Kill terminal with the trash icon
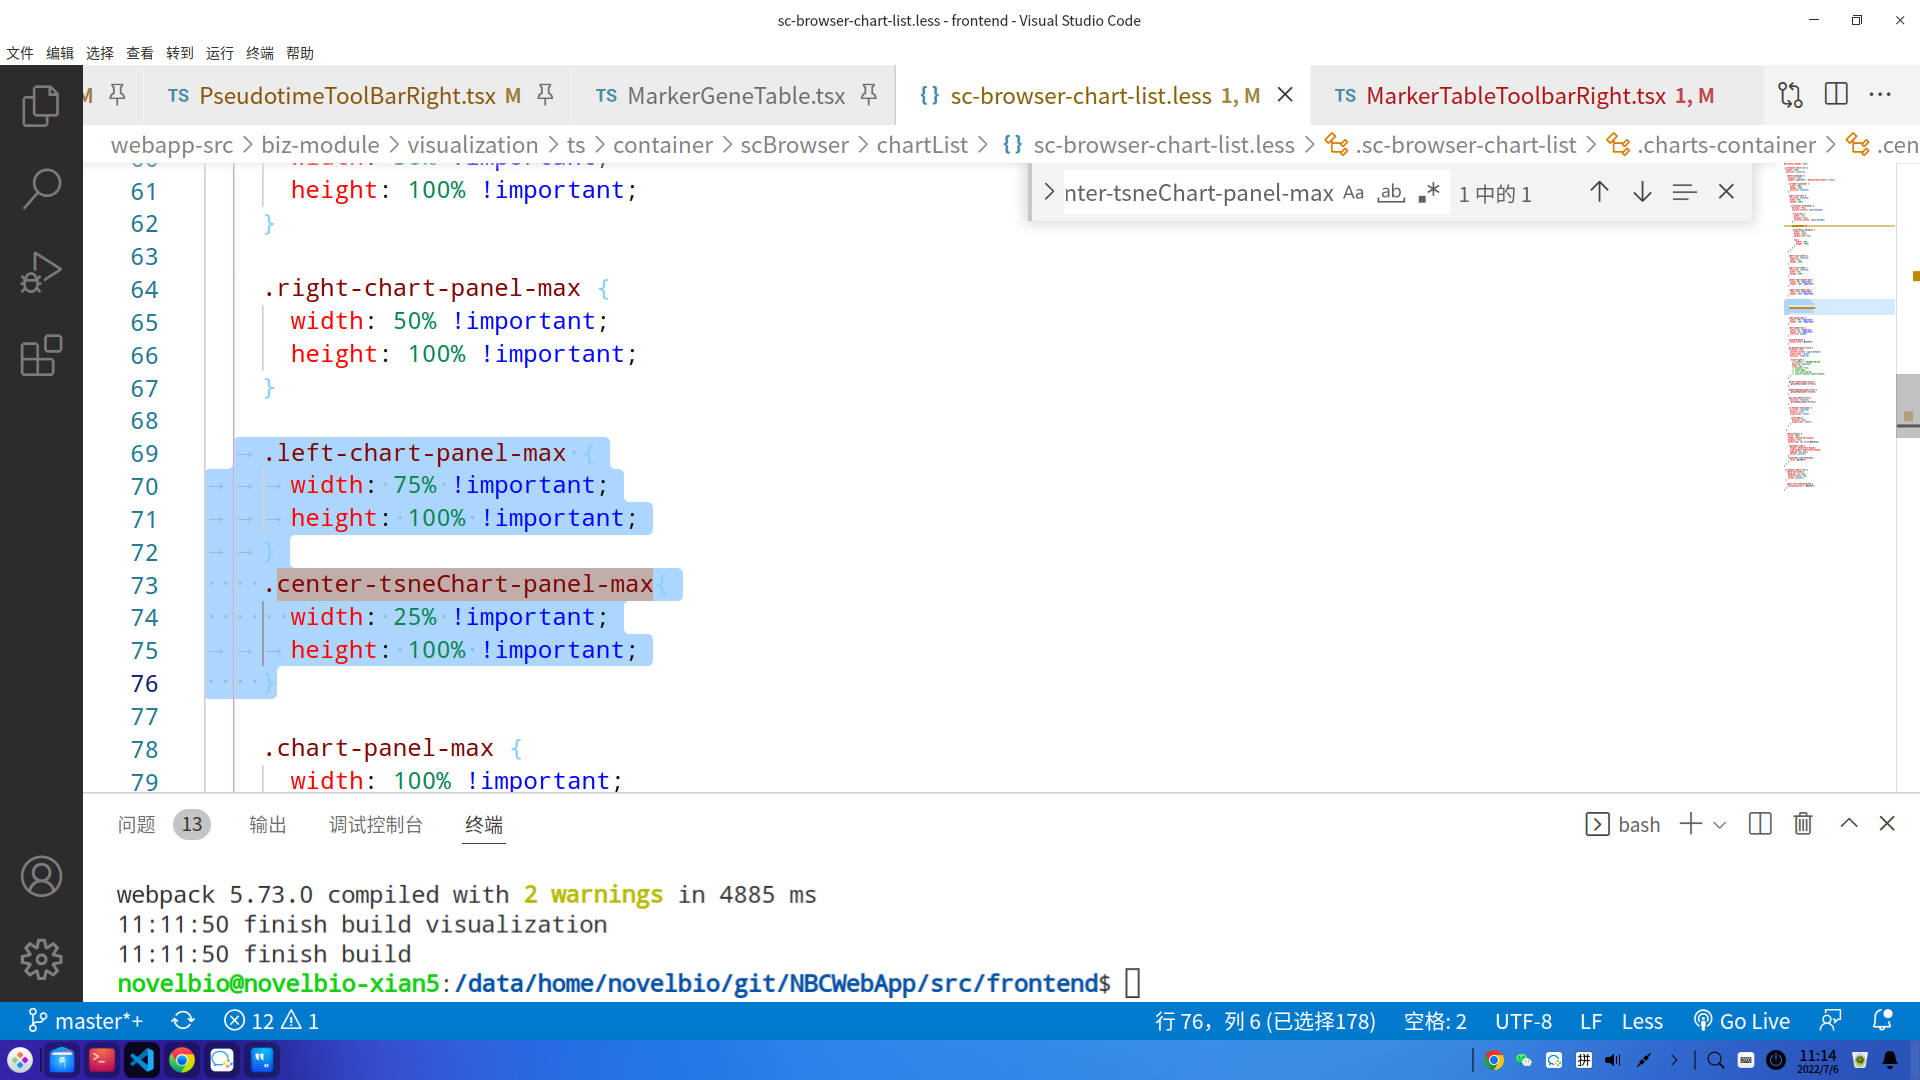This screenshot has height=1080, width=1920. coord(1803,824)
